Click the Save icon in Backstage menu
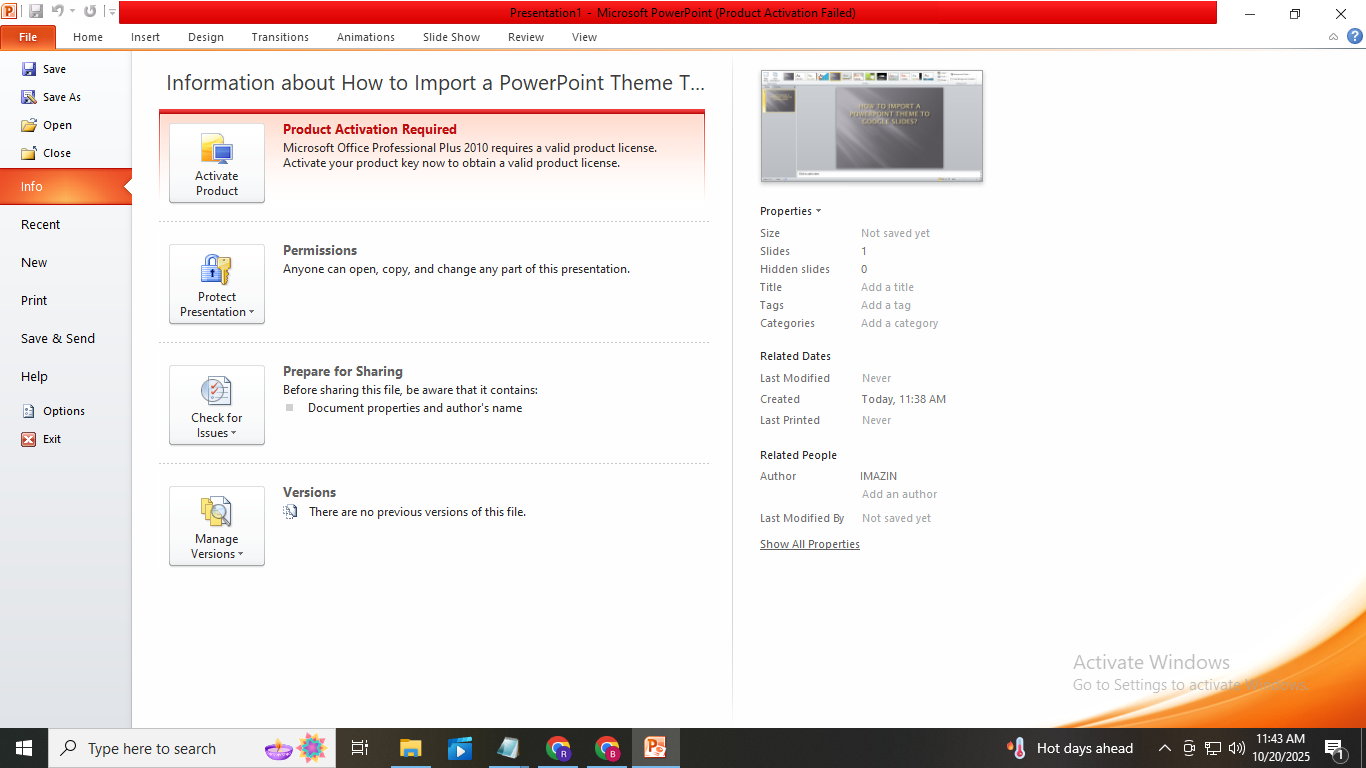The width and height of the screenshot is (1366, 768). pos(29,69)
